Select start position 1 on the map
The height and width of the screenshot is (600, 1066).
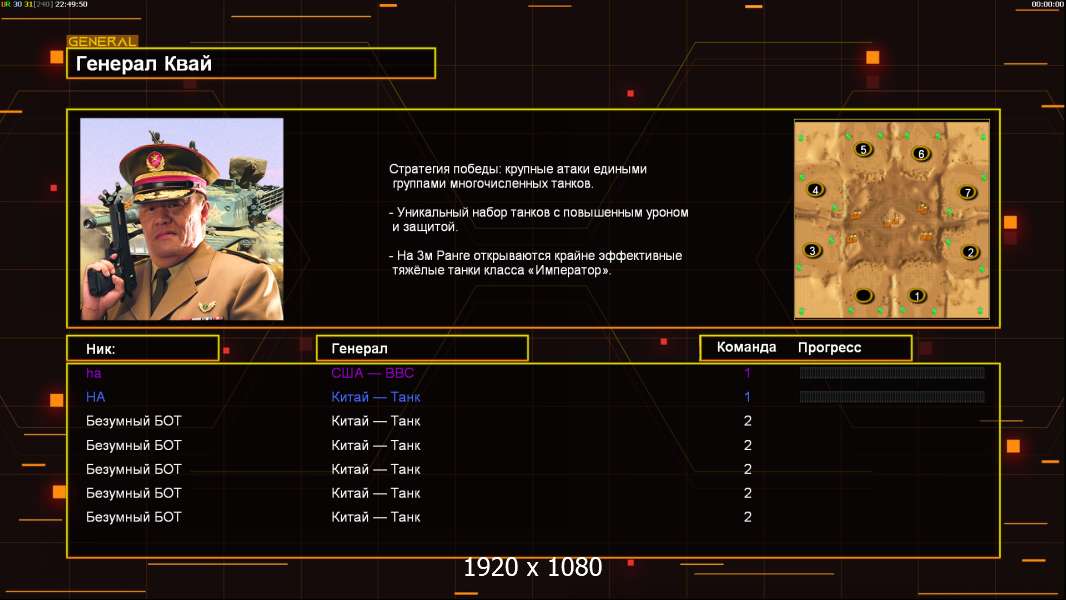(x=916, y=296)
